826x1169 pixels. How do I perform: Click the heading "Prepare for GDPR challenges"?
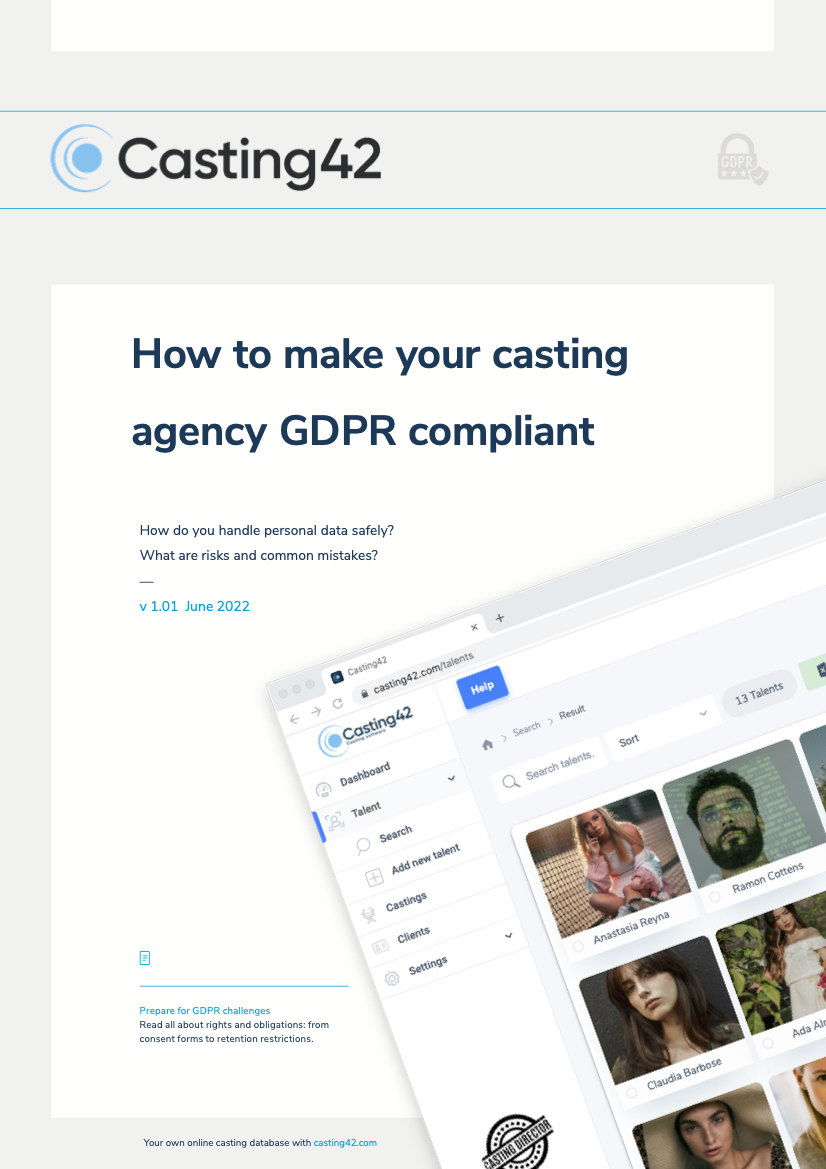pyautogui.click(x=205, y=1011)
